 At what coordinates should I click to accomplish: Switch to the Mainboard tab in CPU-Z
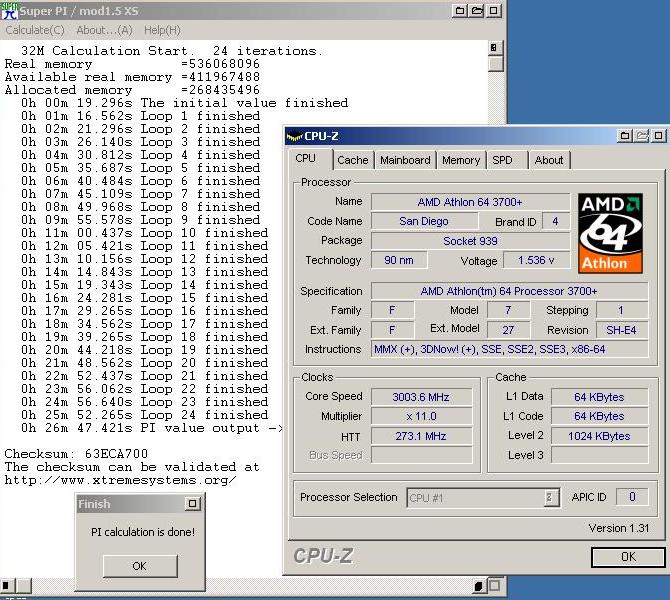point(405,160)
